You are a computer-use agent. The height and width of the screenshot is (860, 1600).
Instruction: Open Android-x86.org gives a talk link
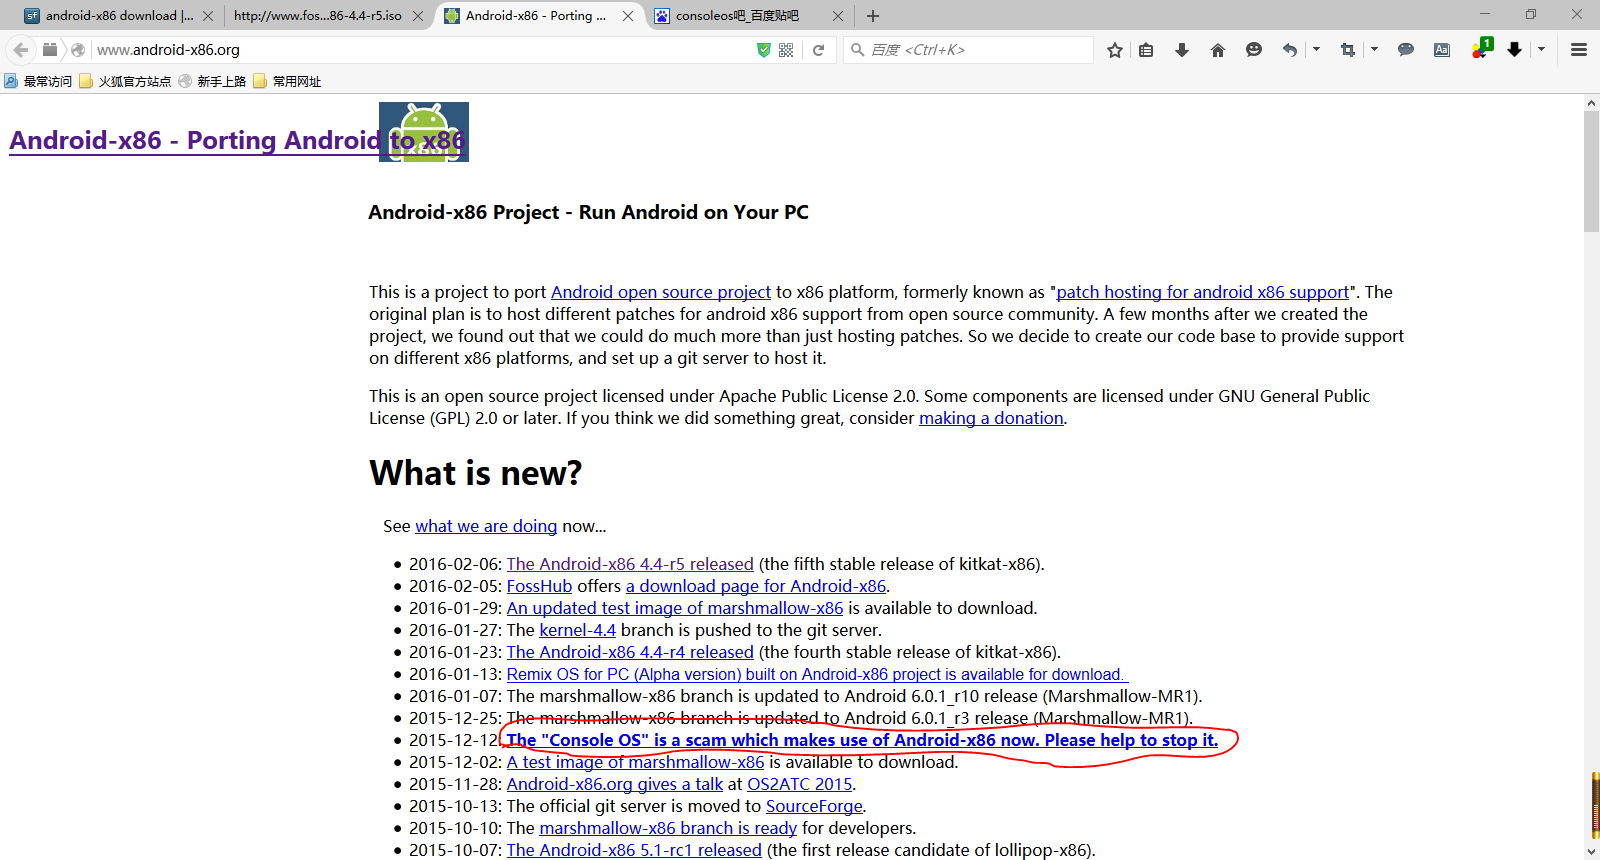click(614, 784)
